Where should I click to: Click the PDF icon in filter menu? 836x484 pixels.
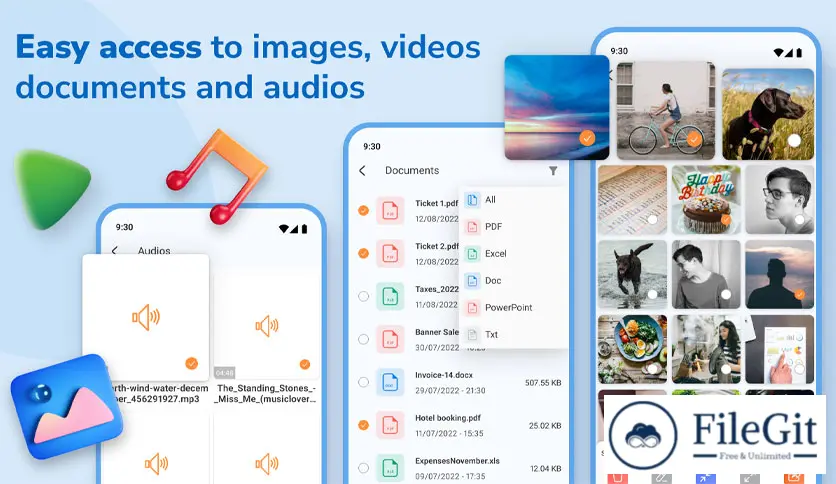(472, 227)
